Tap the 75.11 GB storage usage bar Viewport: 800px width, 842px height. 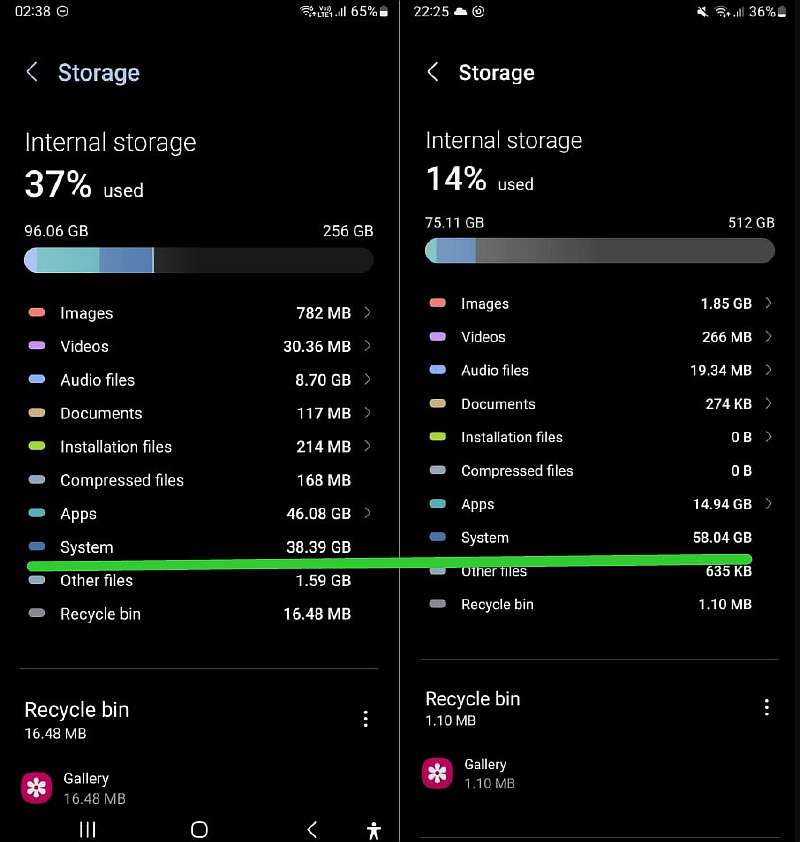(x=599, y=250)
